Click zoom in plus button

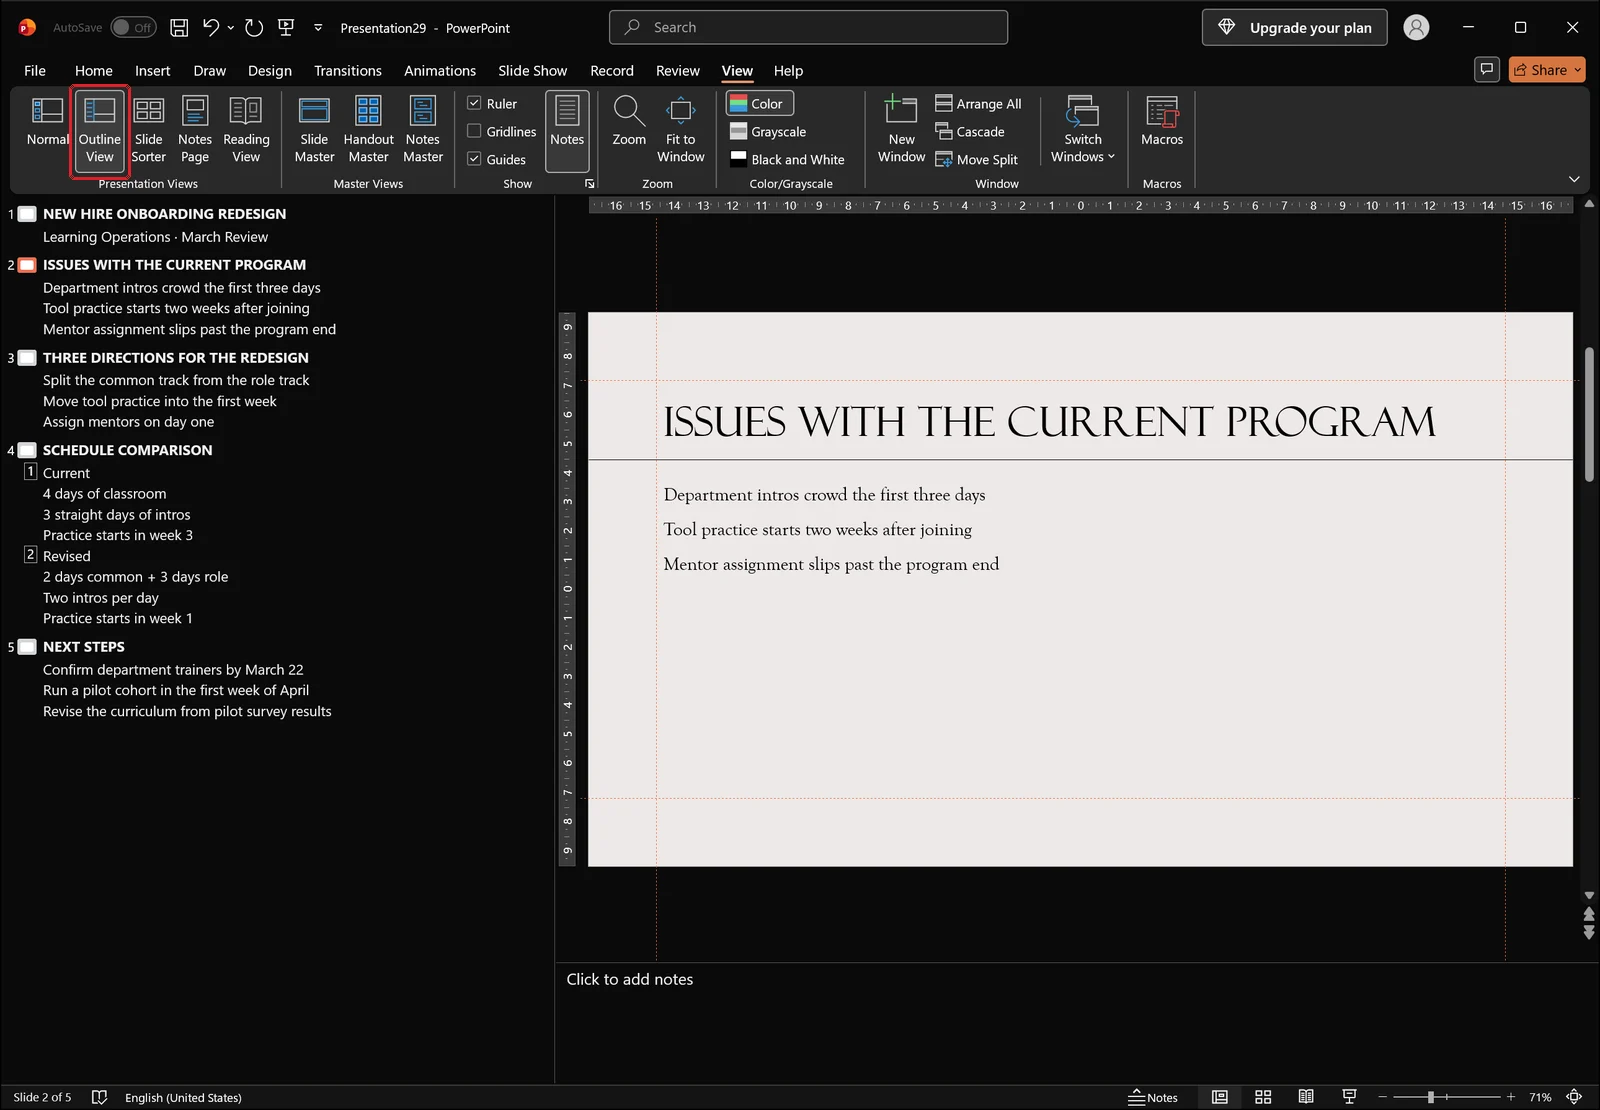pyautogui.click(x=1511, y=1097)
